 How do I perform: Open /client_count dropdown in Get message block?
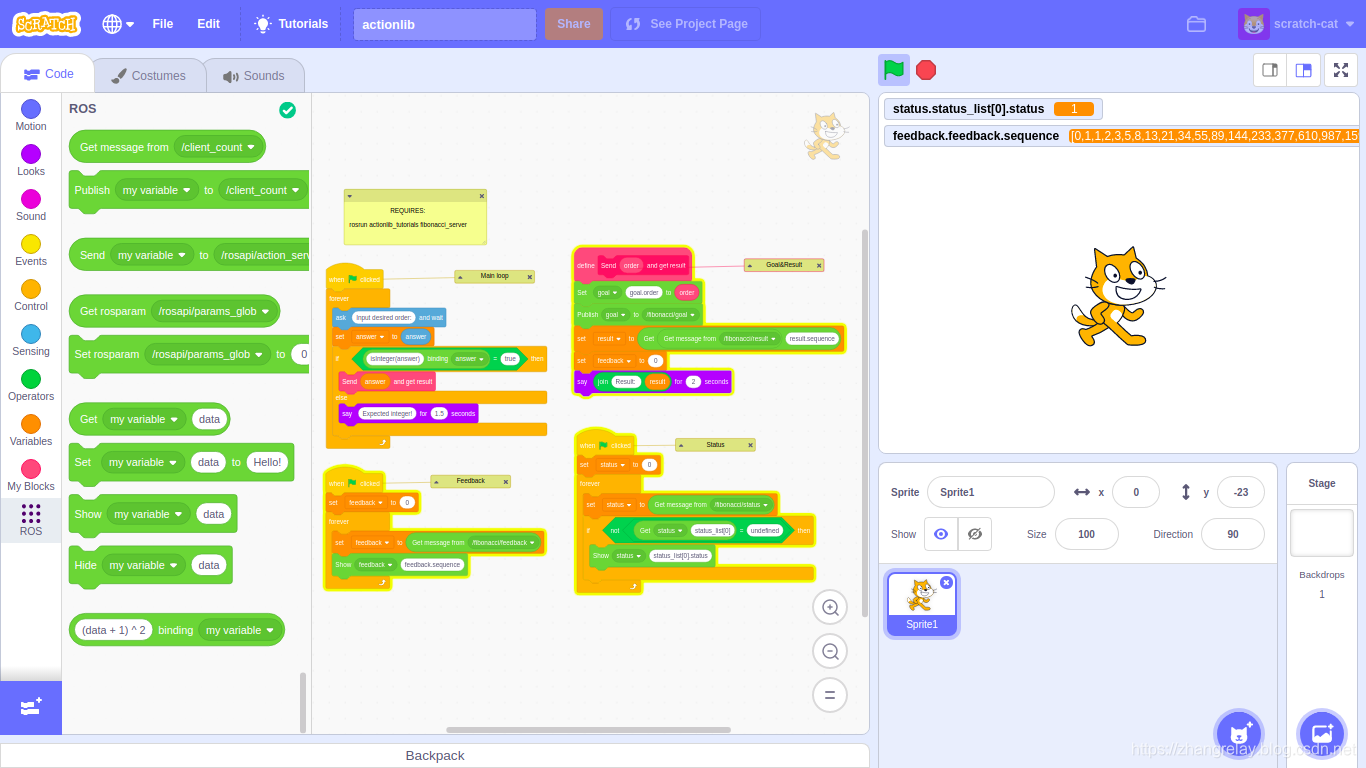[x=217, y=147]
